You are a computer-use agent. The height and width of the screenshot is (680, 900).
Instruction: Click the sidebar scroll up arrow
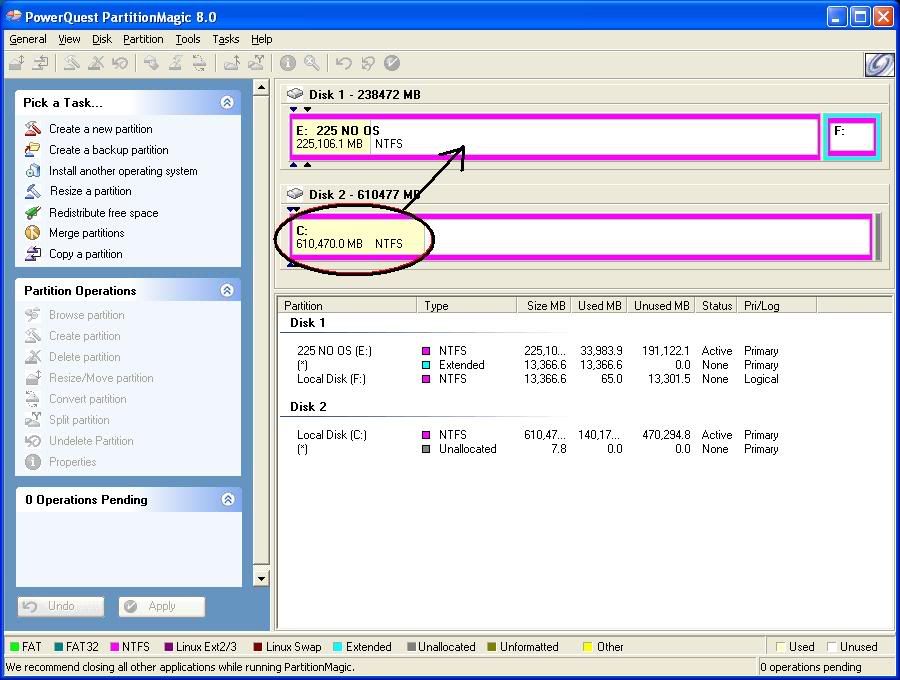pos(261,88)
